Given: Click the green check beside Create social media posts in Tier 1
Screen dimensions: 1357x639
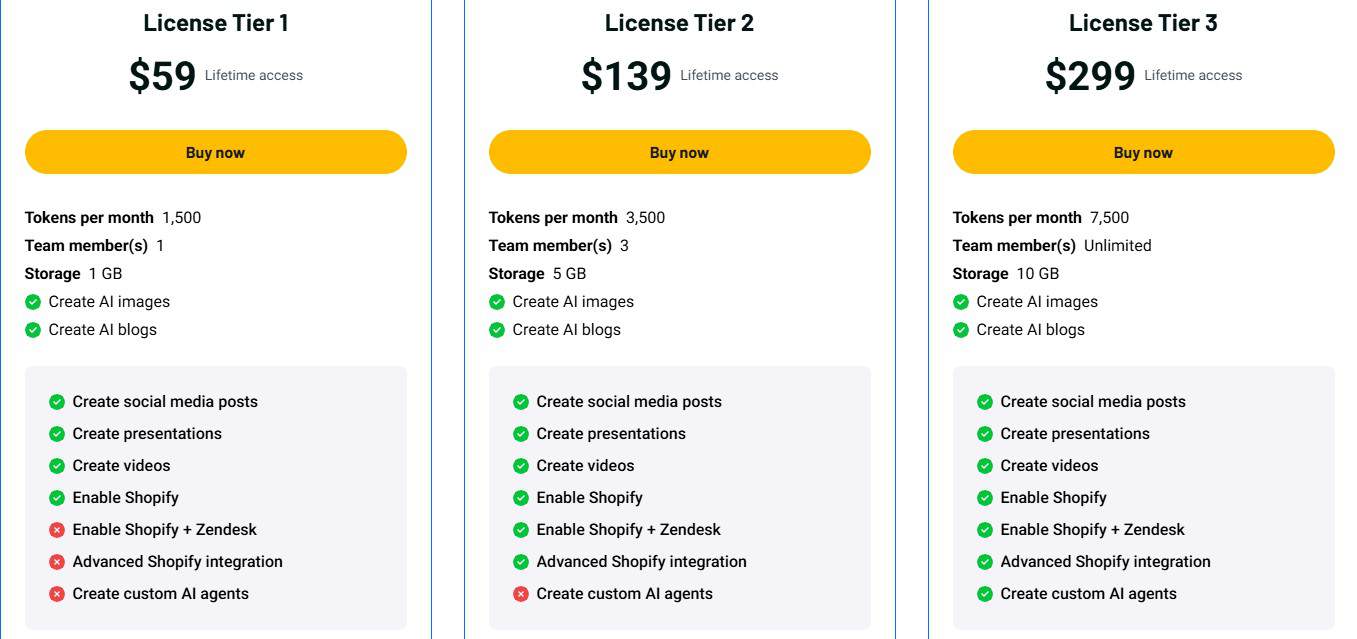Looking at the screenshot, I should 57,401.
